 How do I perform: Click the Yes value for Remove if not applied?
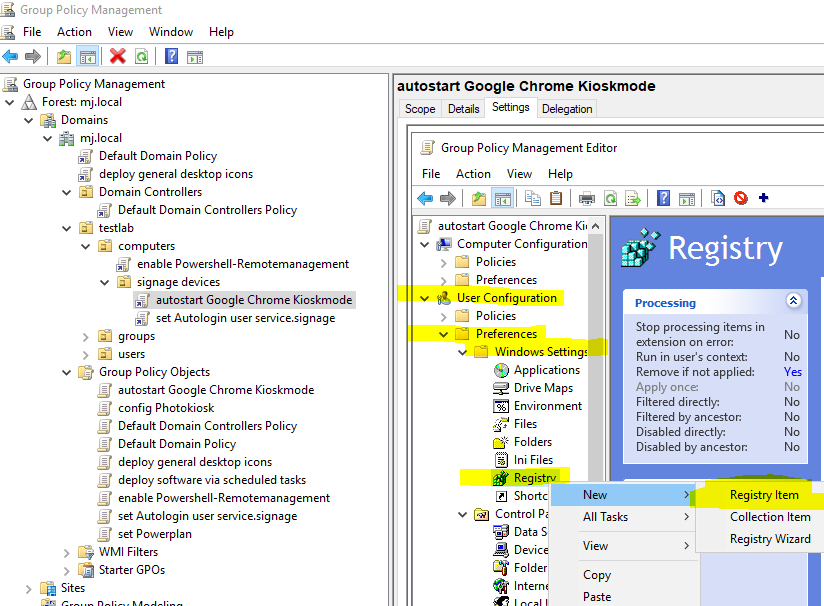pos(792,372)
